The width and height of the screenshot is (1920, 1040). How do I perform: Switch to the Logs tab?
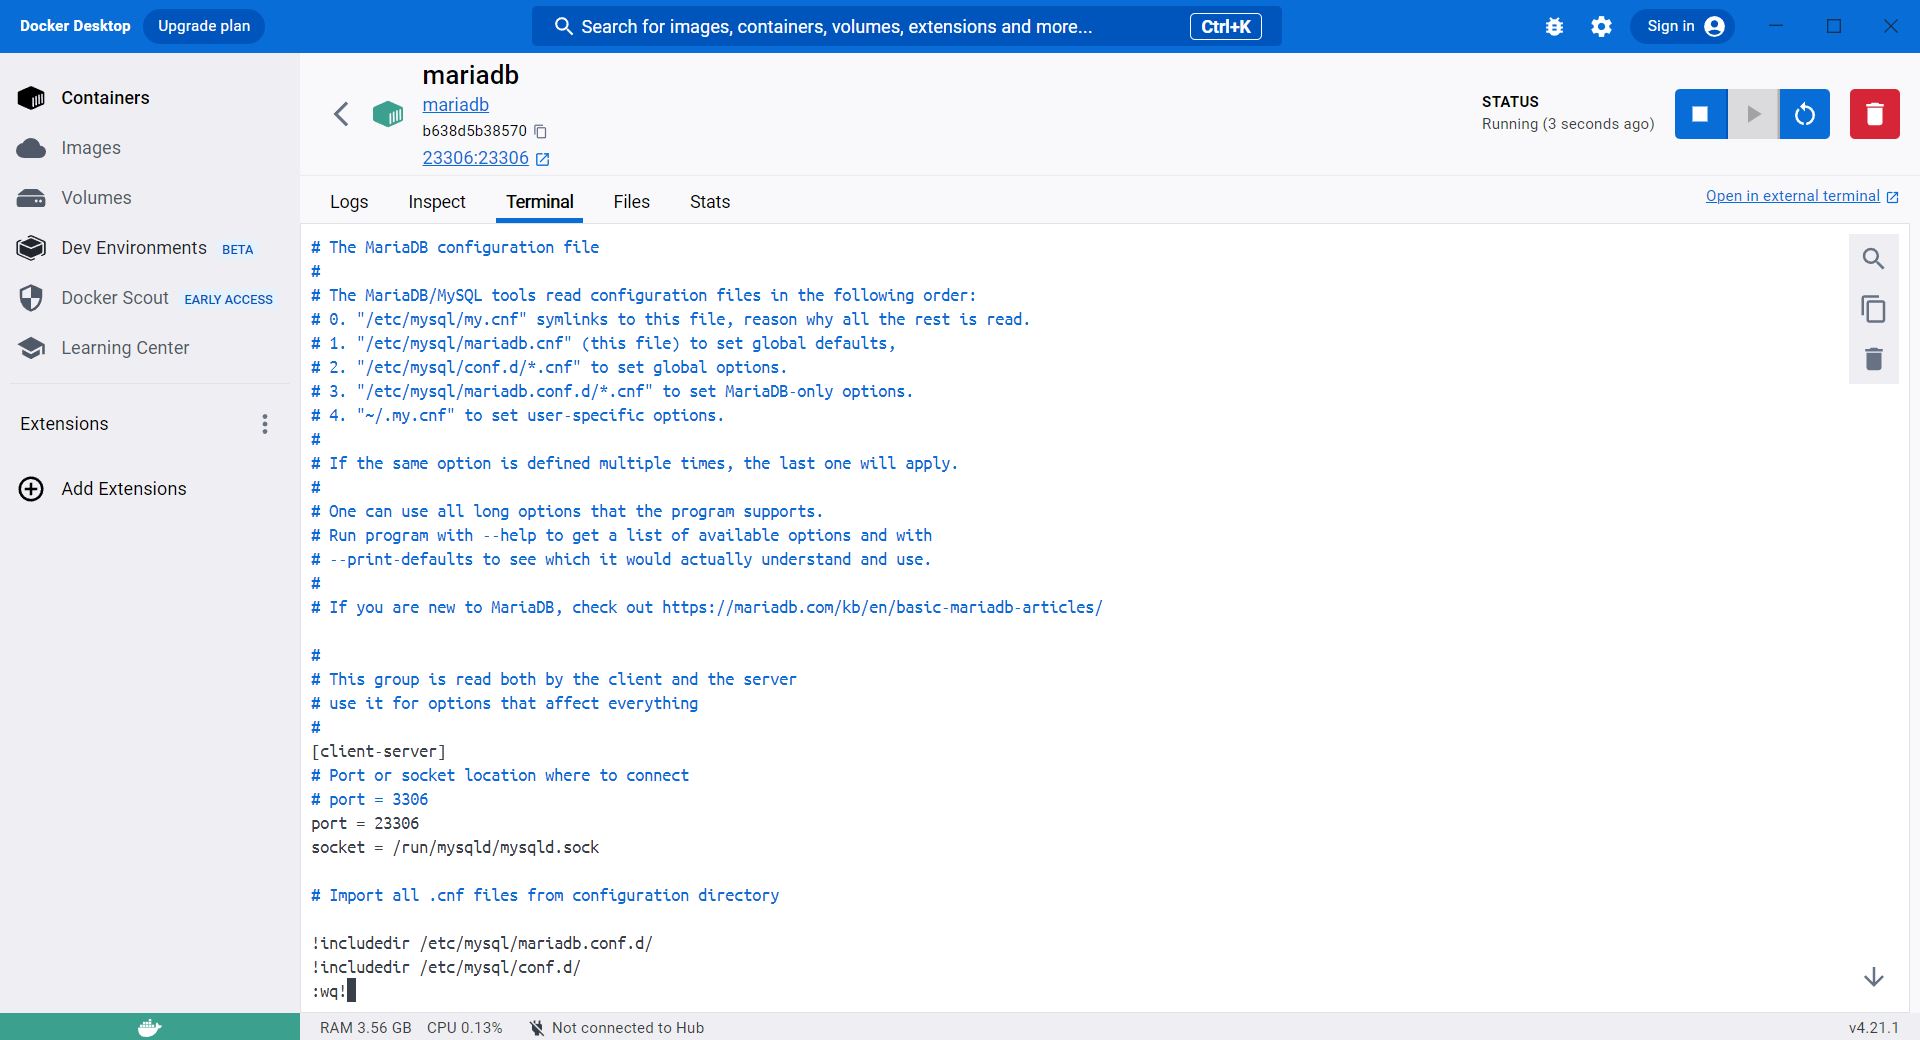point(349,202)
